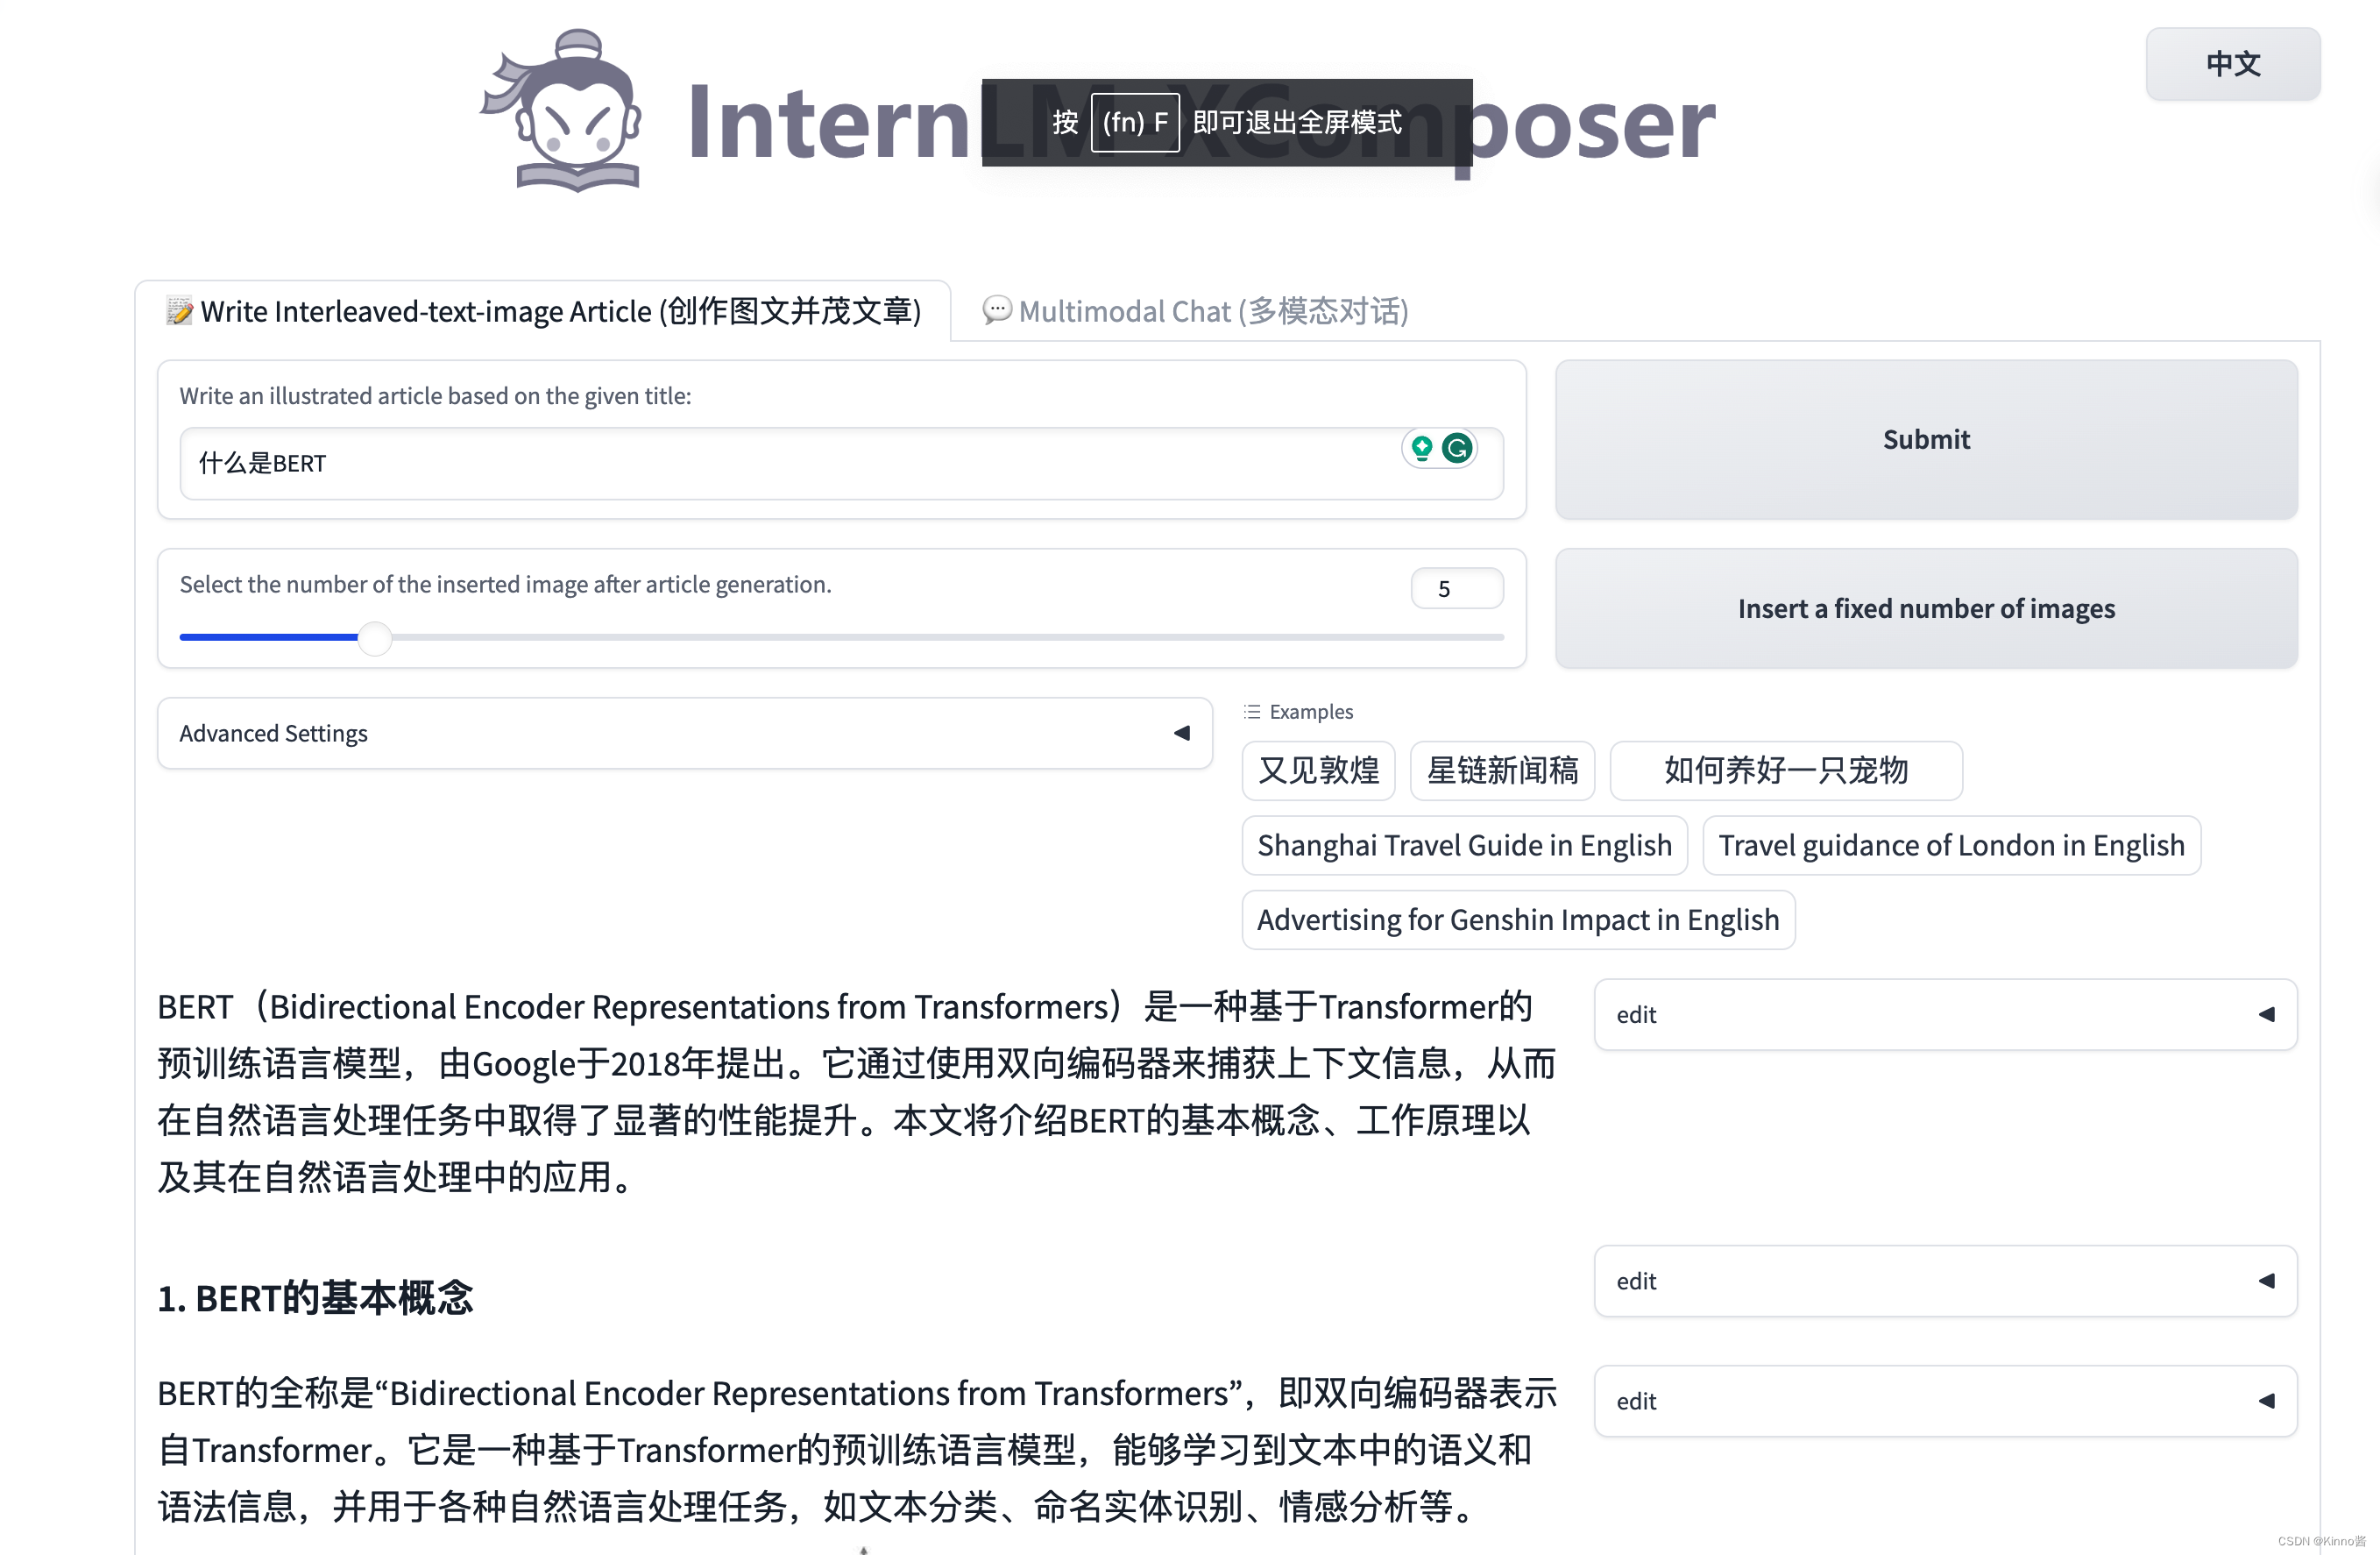Click the refresh/regenerate icon in title input
2380x1555 pixels.
coord(1457,448)
